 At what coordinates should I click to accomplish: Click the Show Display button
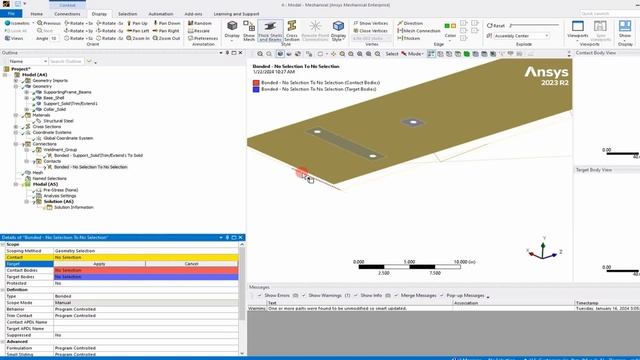coord(625,31)
